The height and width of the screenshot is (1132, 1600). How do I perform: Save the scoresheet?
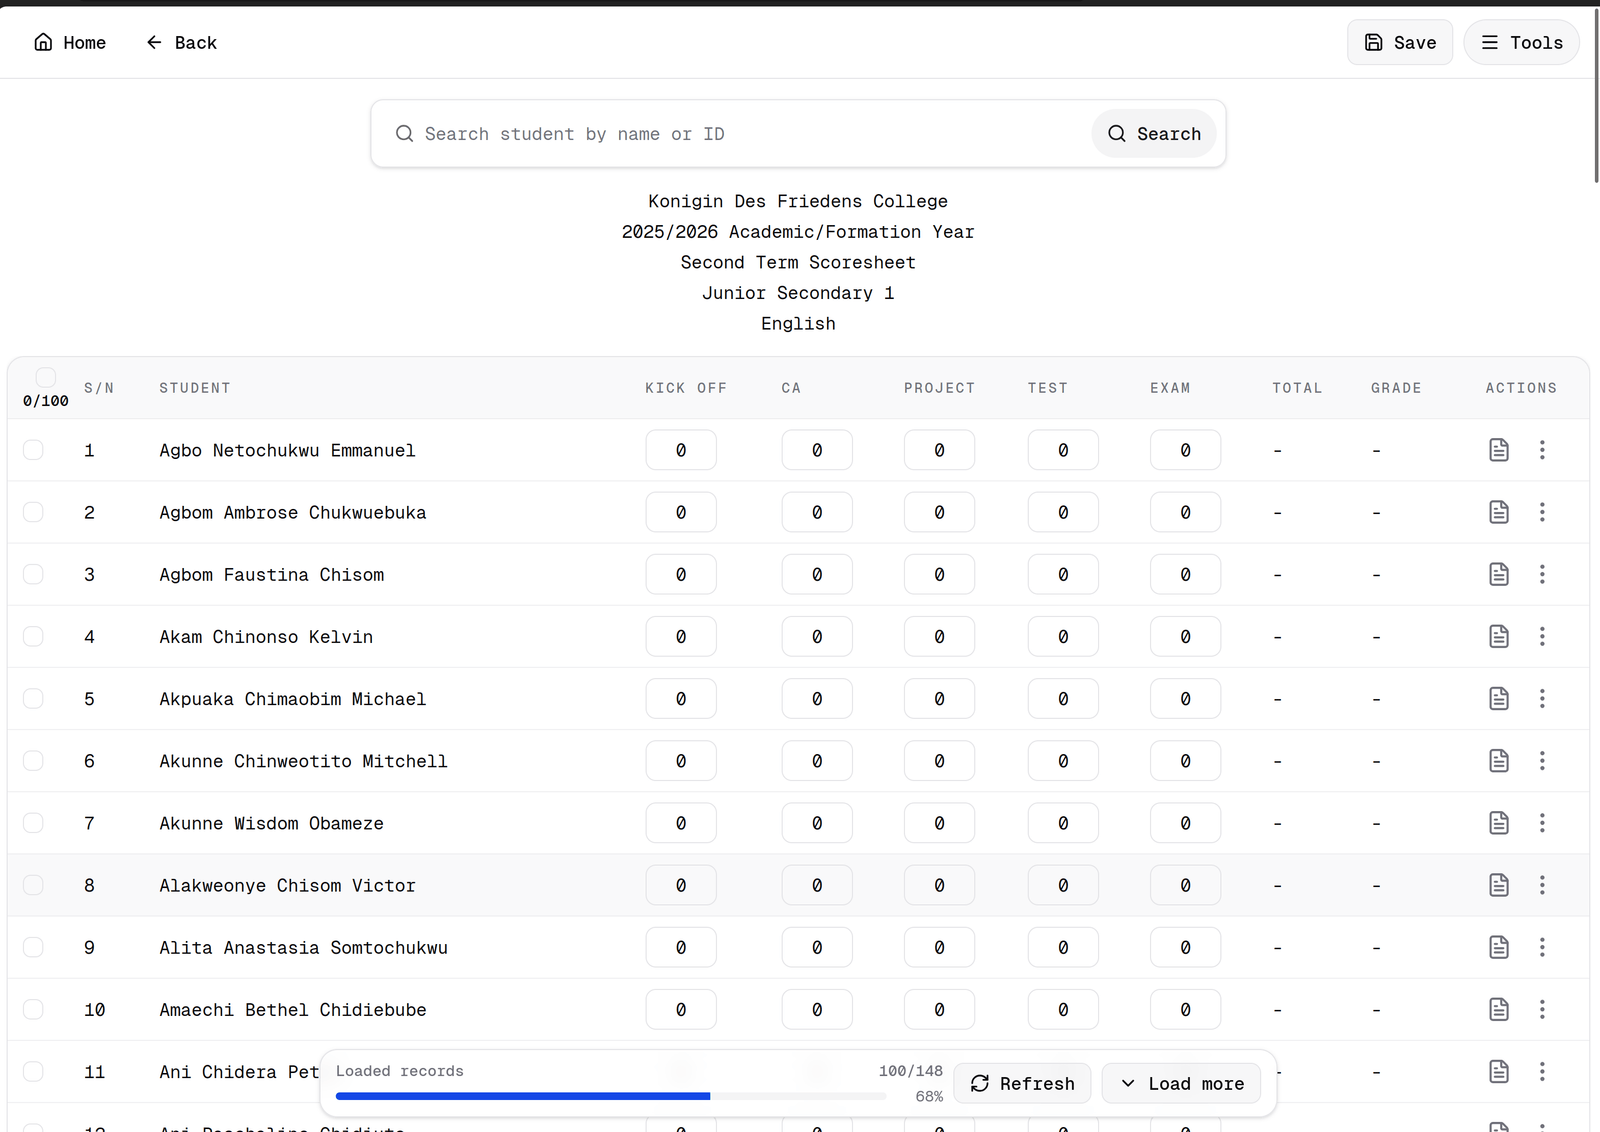point(1400,43)
